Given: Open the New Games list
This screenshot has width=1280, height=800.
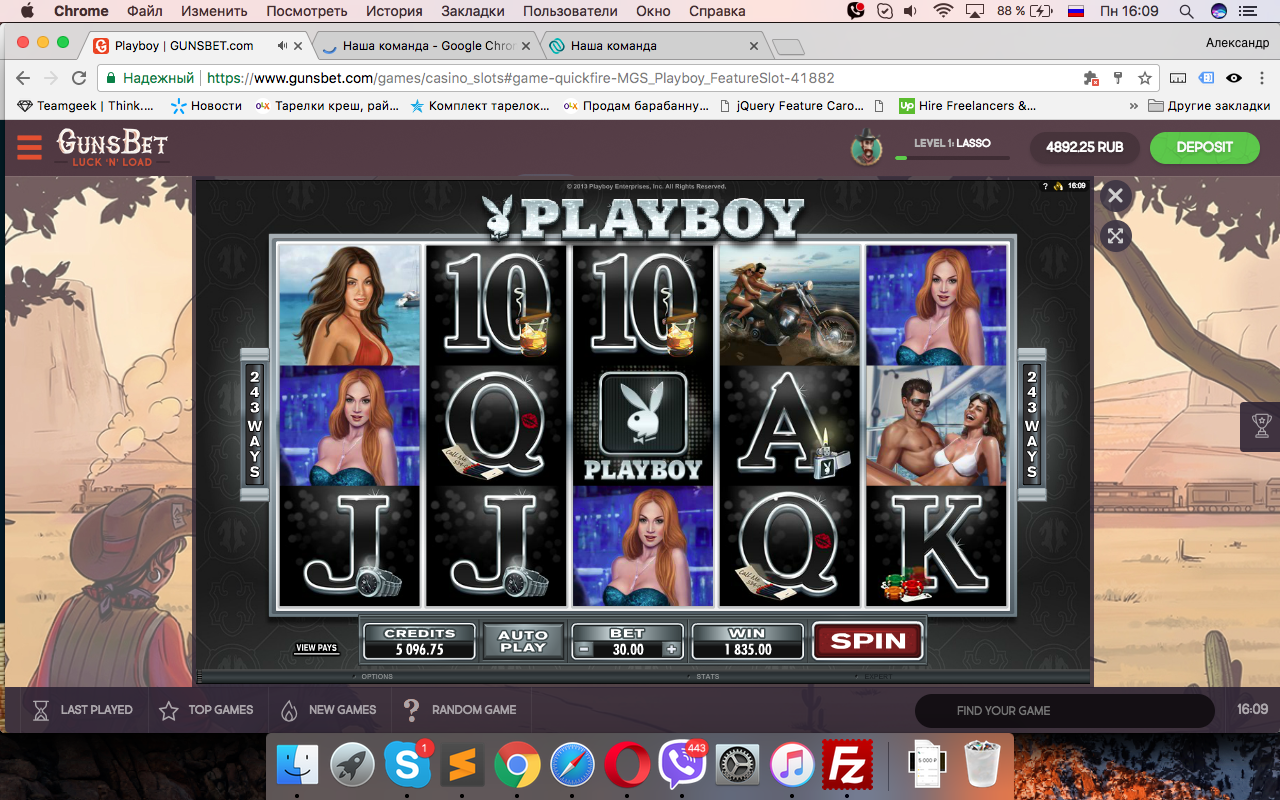Looking at the screenshot, I should 329,710.
